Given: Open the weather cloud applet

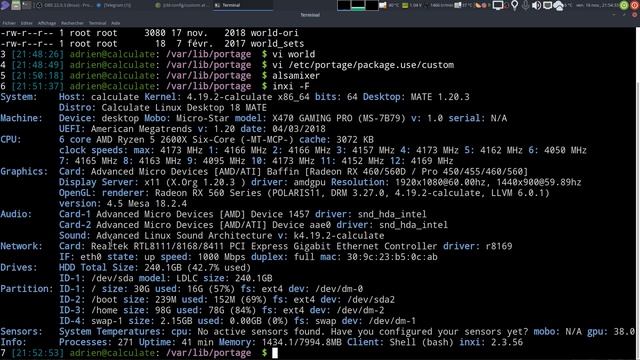Looking at the screenshot, I should (558, 5).
